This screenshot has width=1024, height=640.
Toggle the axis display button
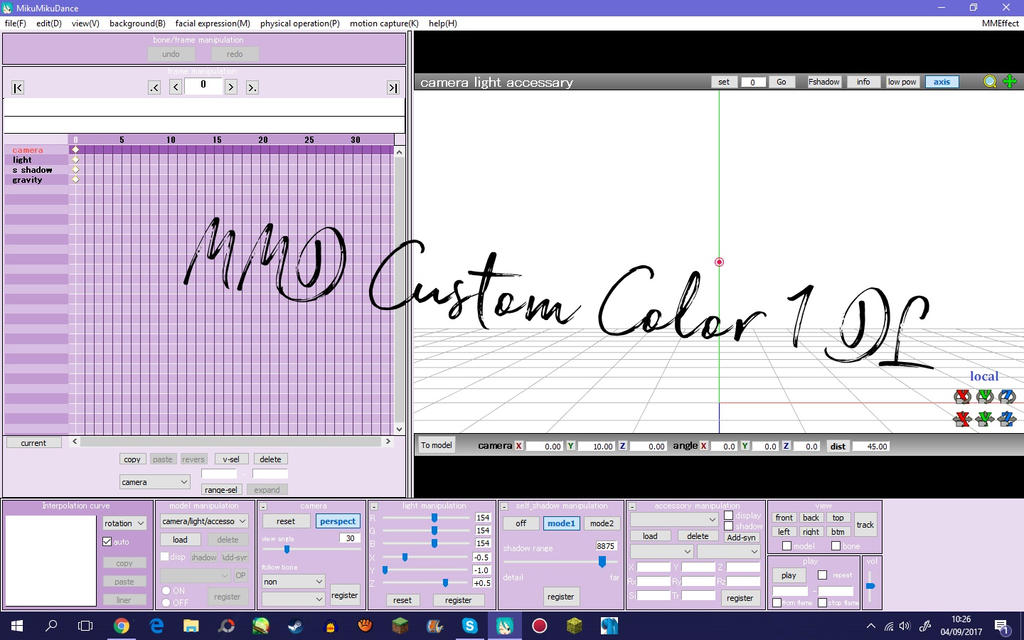tap(942, 82)
